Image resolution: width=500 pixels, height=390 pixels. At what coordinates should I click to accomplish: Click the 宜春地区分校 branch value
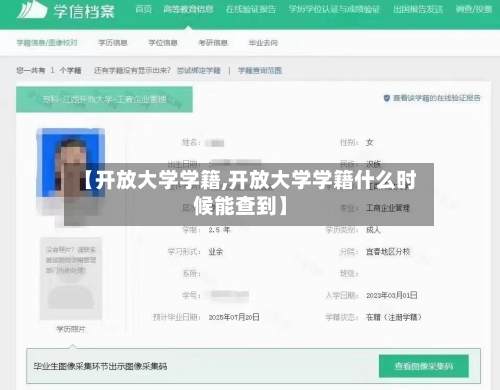[x=388, y=252]
